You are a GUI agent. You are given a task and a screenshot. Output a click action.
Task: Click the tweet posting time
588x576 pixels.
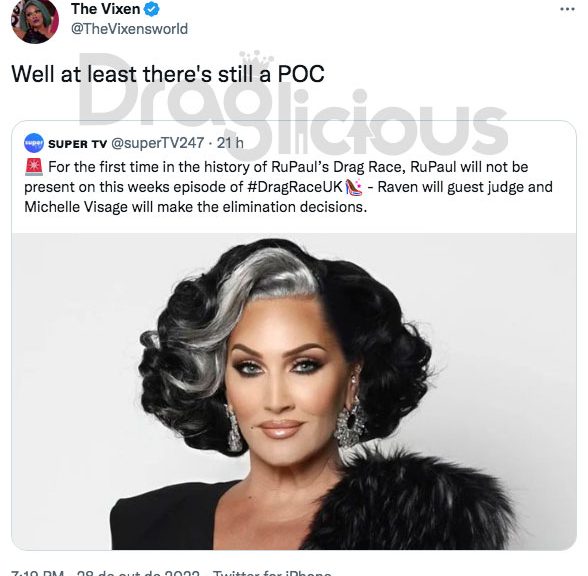pyautogui.click(x=38, y=573)
